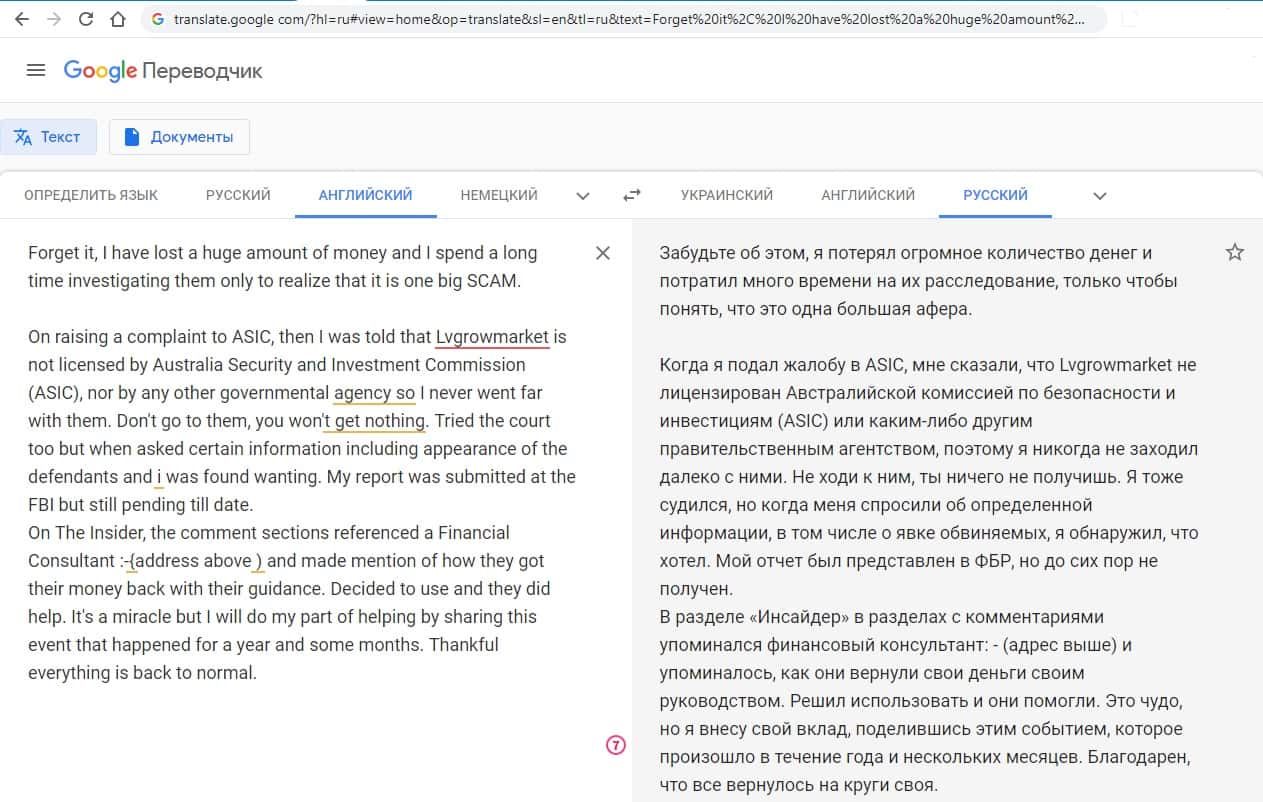Open the Google Переводчик logo link
The image size is (1263, 802).
pos(163,71)
